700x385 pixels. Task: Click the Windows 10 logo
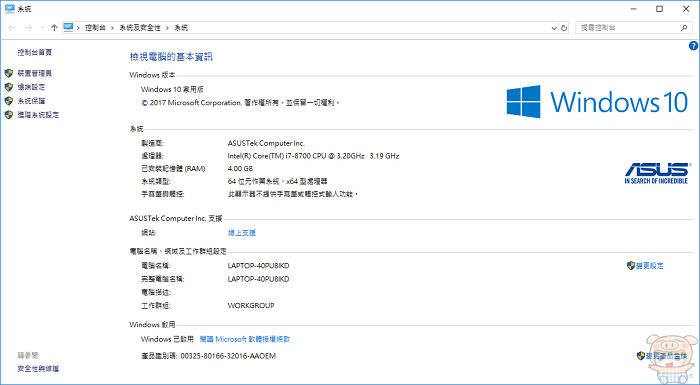pos(597,102)
